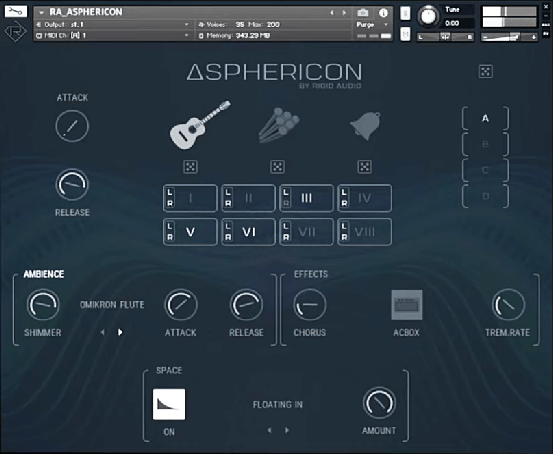The image size is (553, 454).
Task: Select next space preset arrow
Action: [287, 430]
